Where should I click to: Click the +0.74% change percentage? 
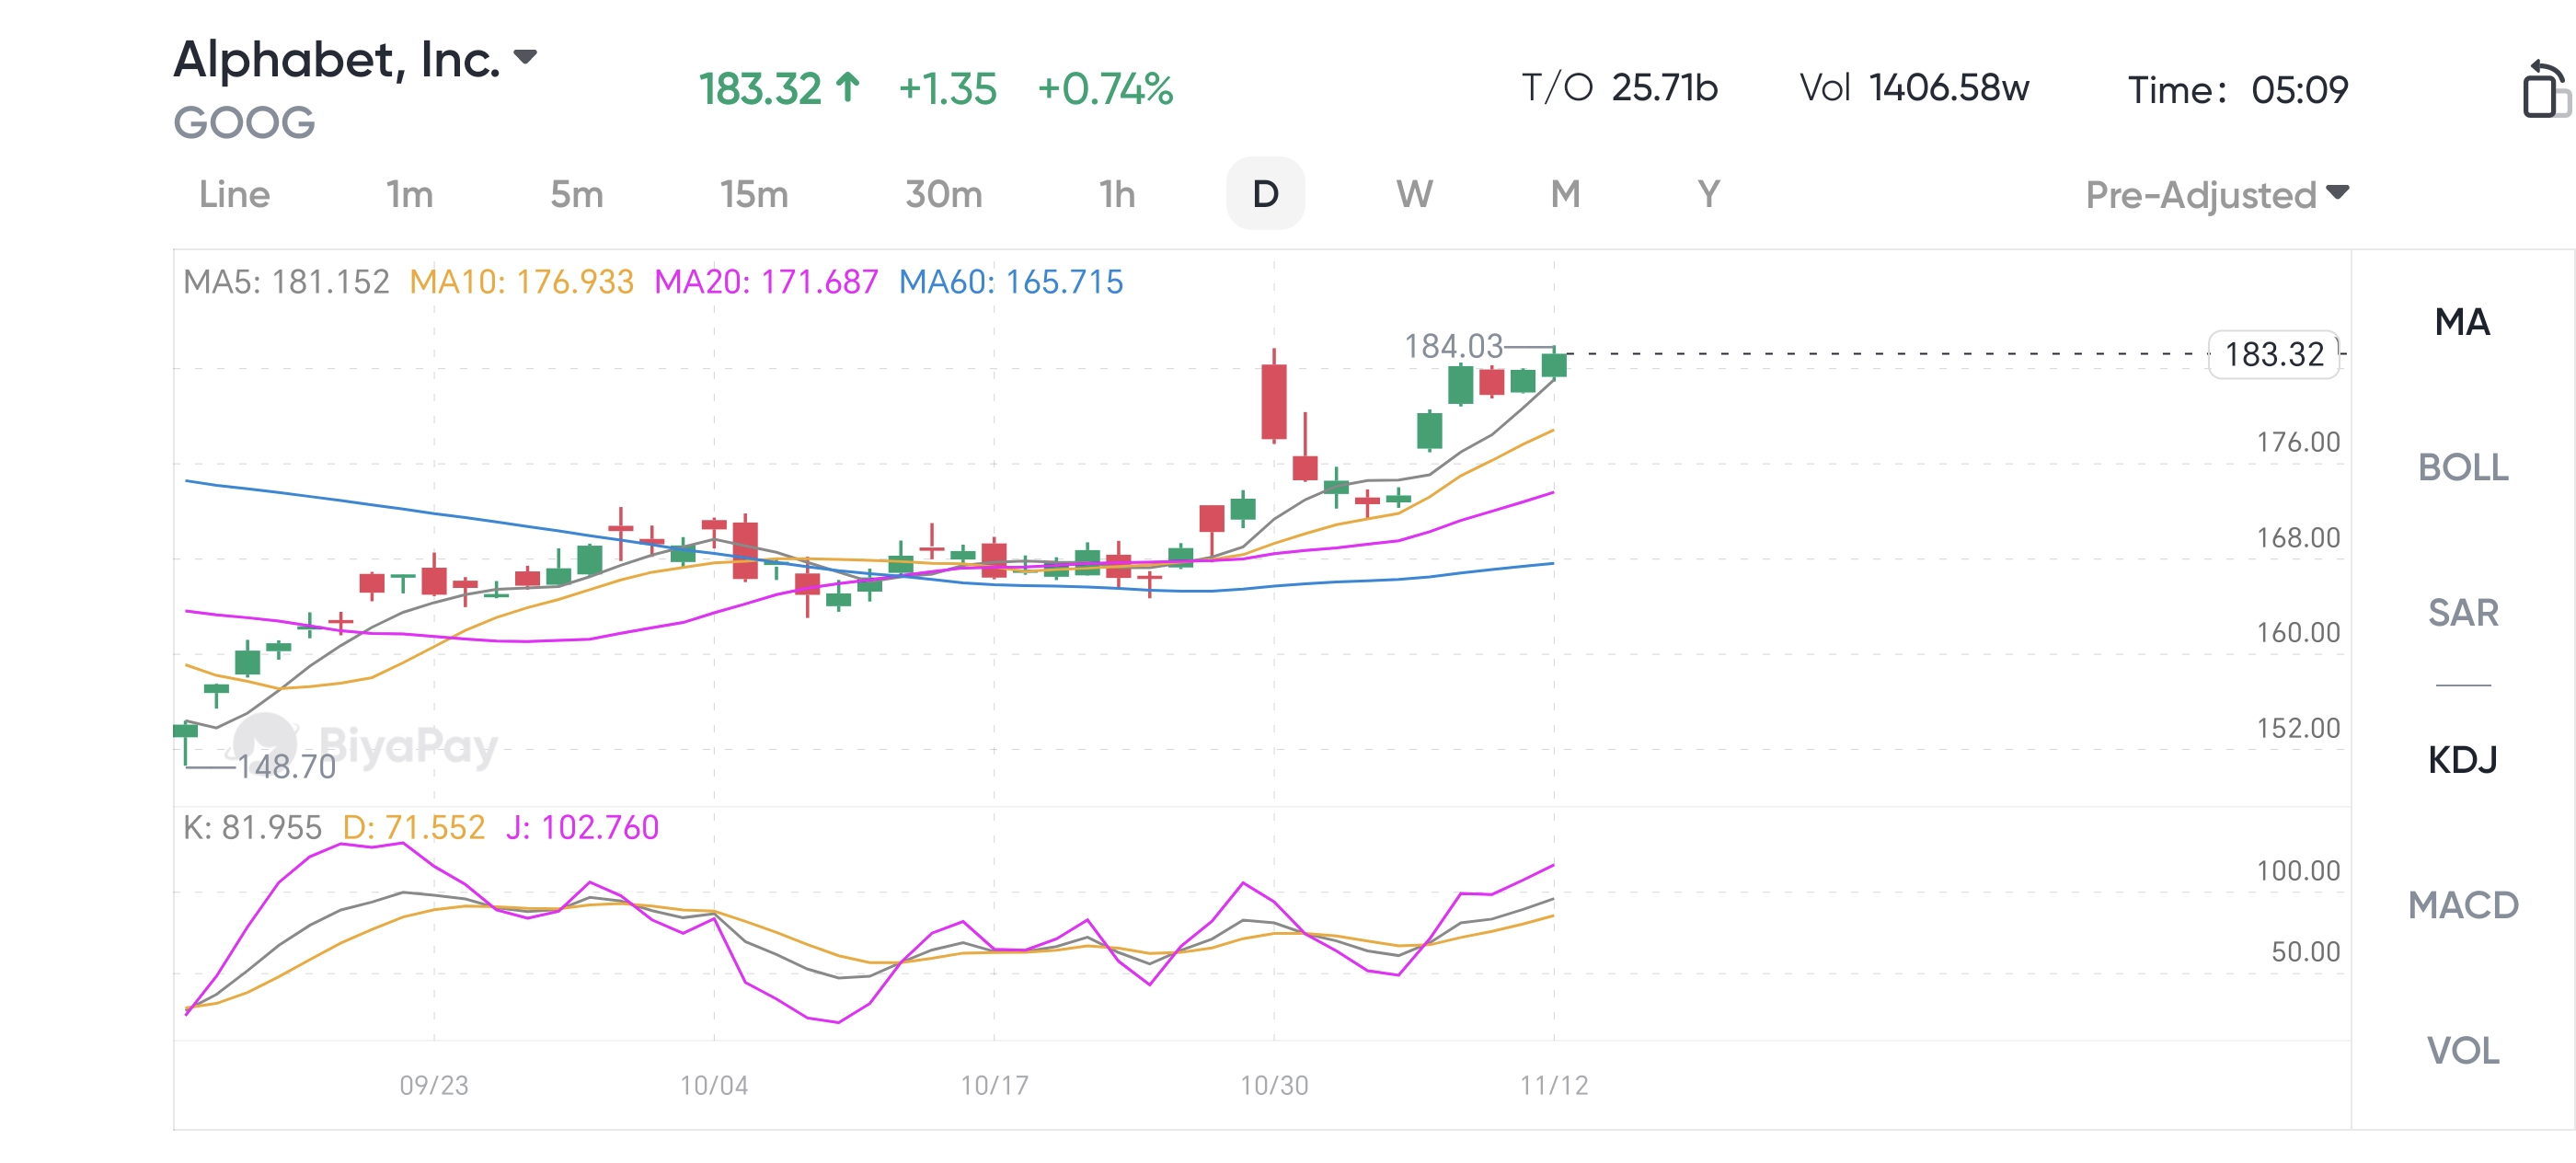click(x=1104, y=89)
